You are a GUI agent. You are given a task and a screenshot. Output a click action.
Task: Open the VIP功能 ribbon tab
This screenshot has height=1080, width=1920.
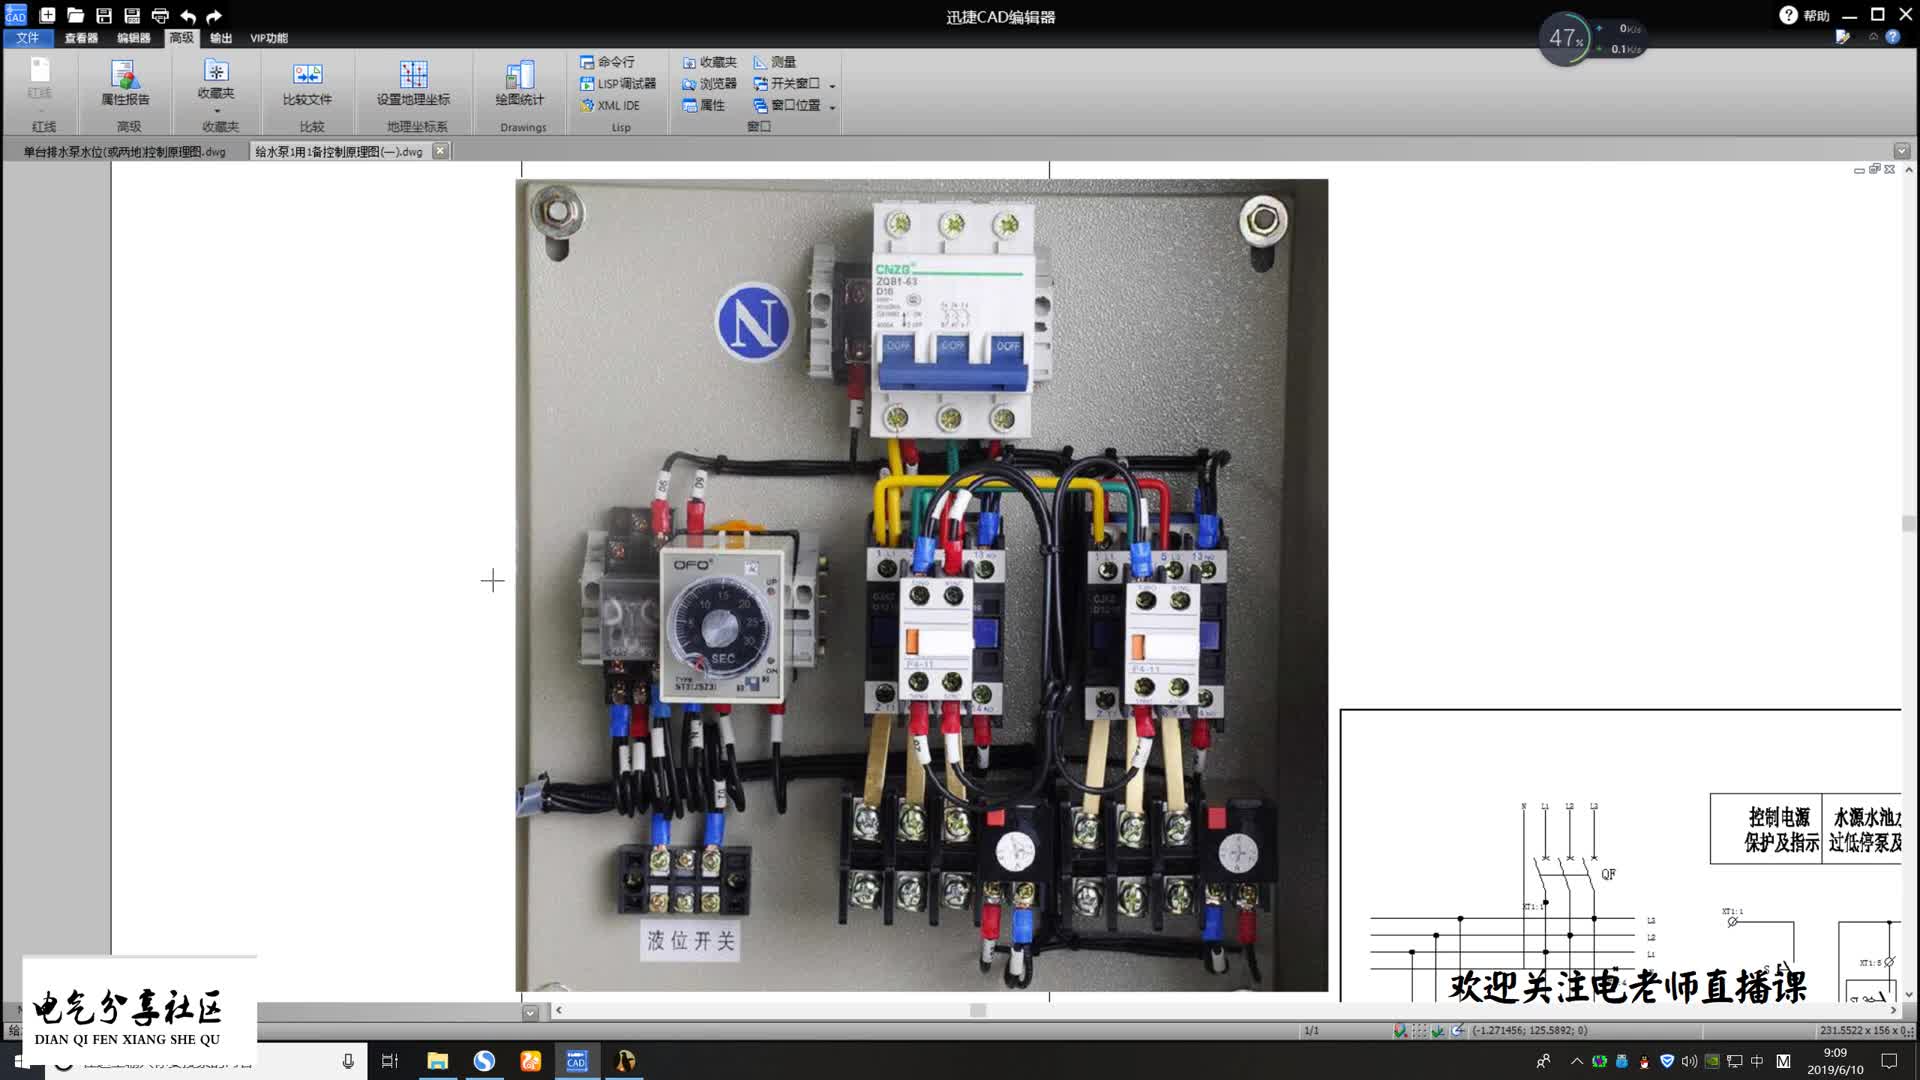(x=269, y=38)
